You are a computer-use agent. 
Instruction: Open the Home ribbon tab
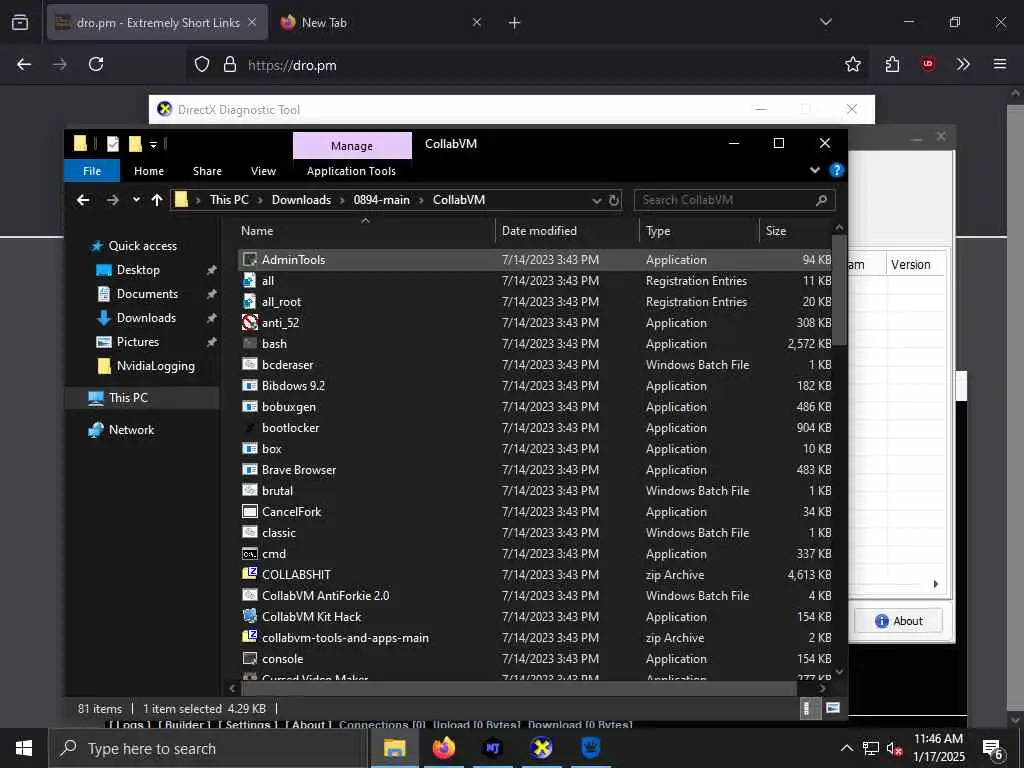[x=149, y=171]
